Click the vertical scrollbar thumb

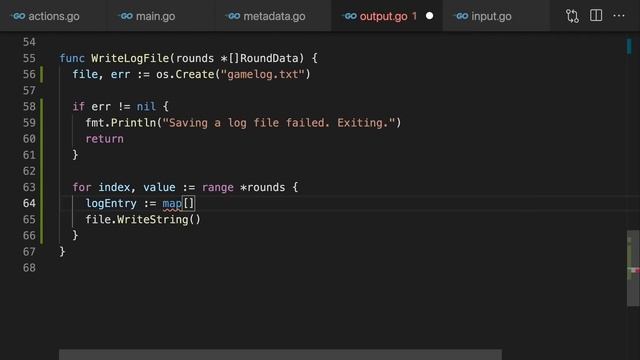click(x=633, y=268)
